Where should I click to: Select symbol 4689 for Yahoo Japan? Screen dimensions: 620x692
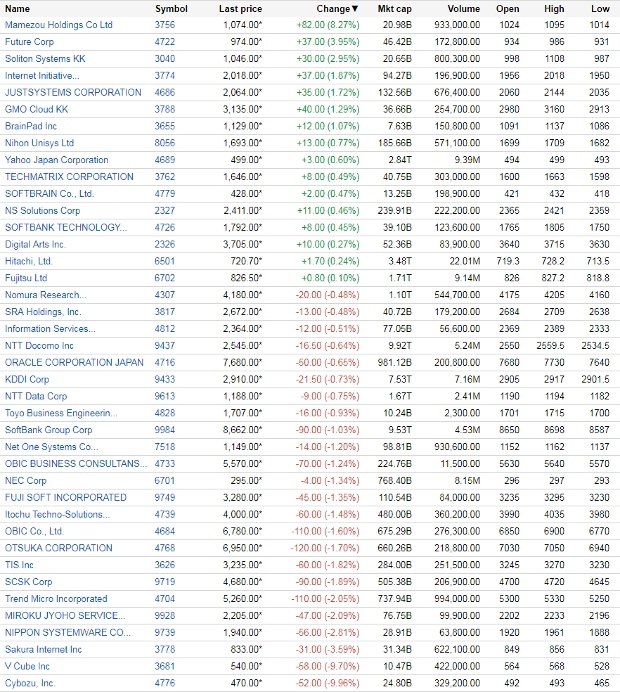coord(165,160)
